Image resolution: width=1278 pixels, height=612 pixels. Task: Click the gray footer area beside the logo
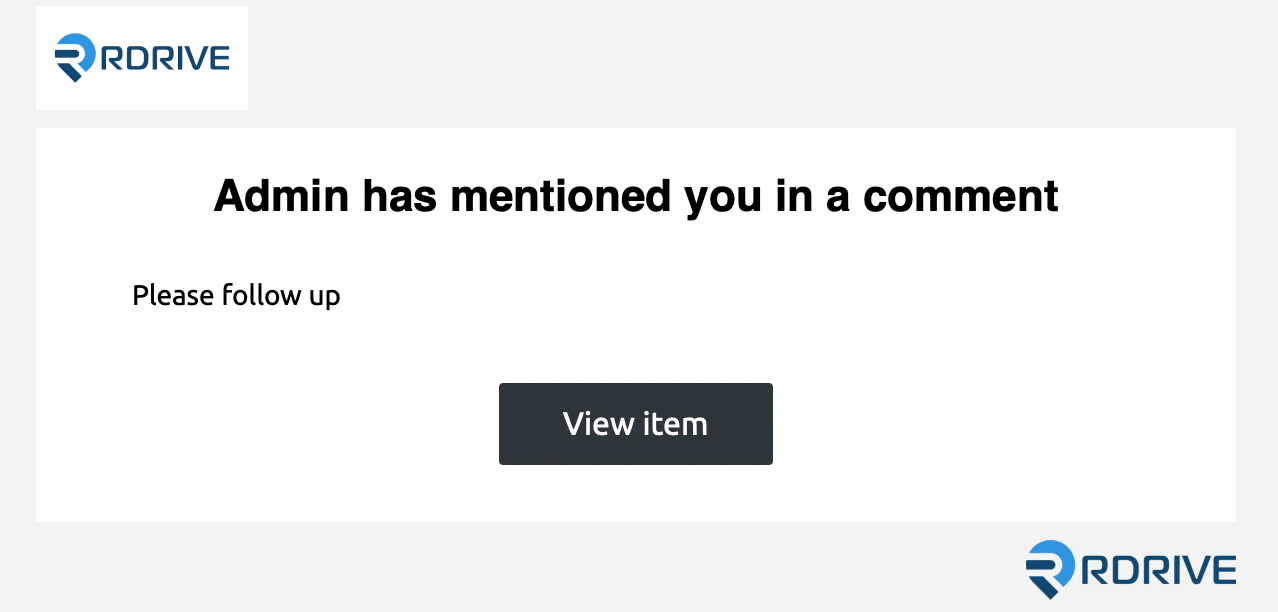(500, 570)
